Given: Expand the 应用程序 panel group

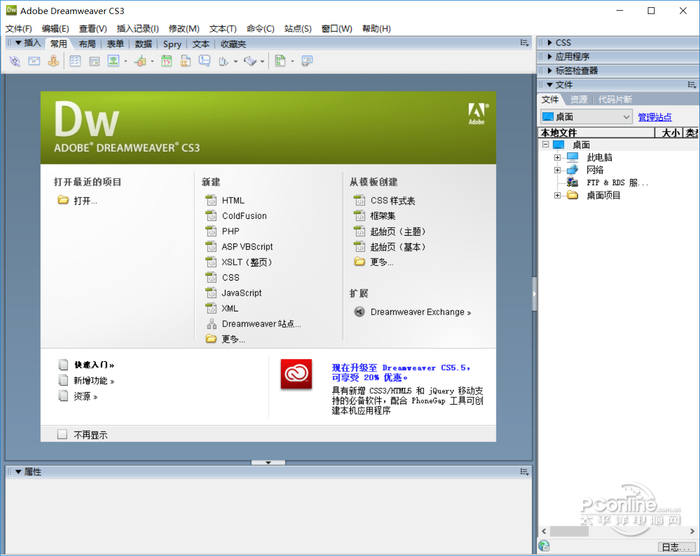Looking at the screenshot, I should [x=550, y=56].
